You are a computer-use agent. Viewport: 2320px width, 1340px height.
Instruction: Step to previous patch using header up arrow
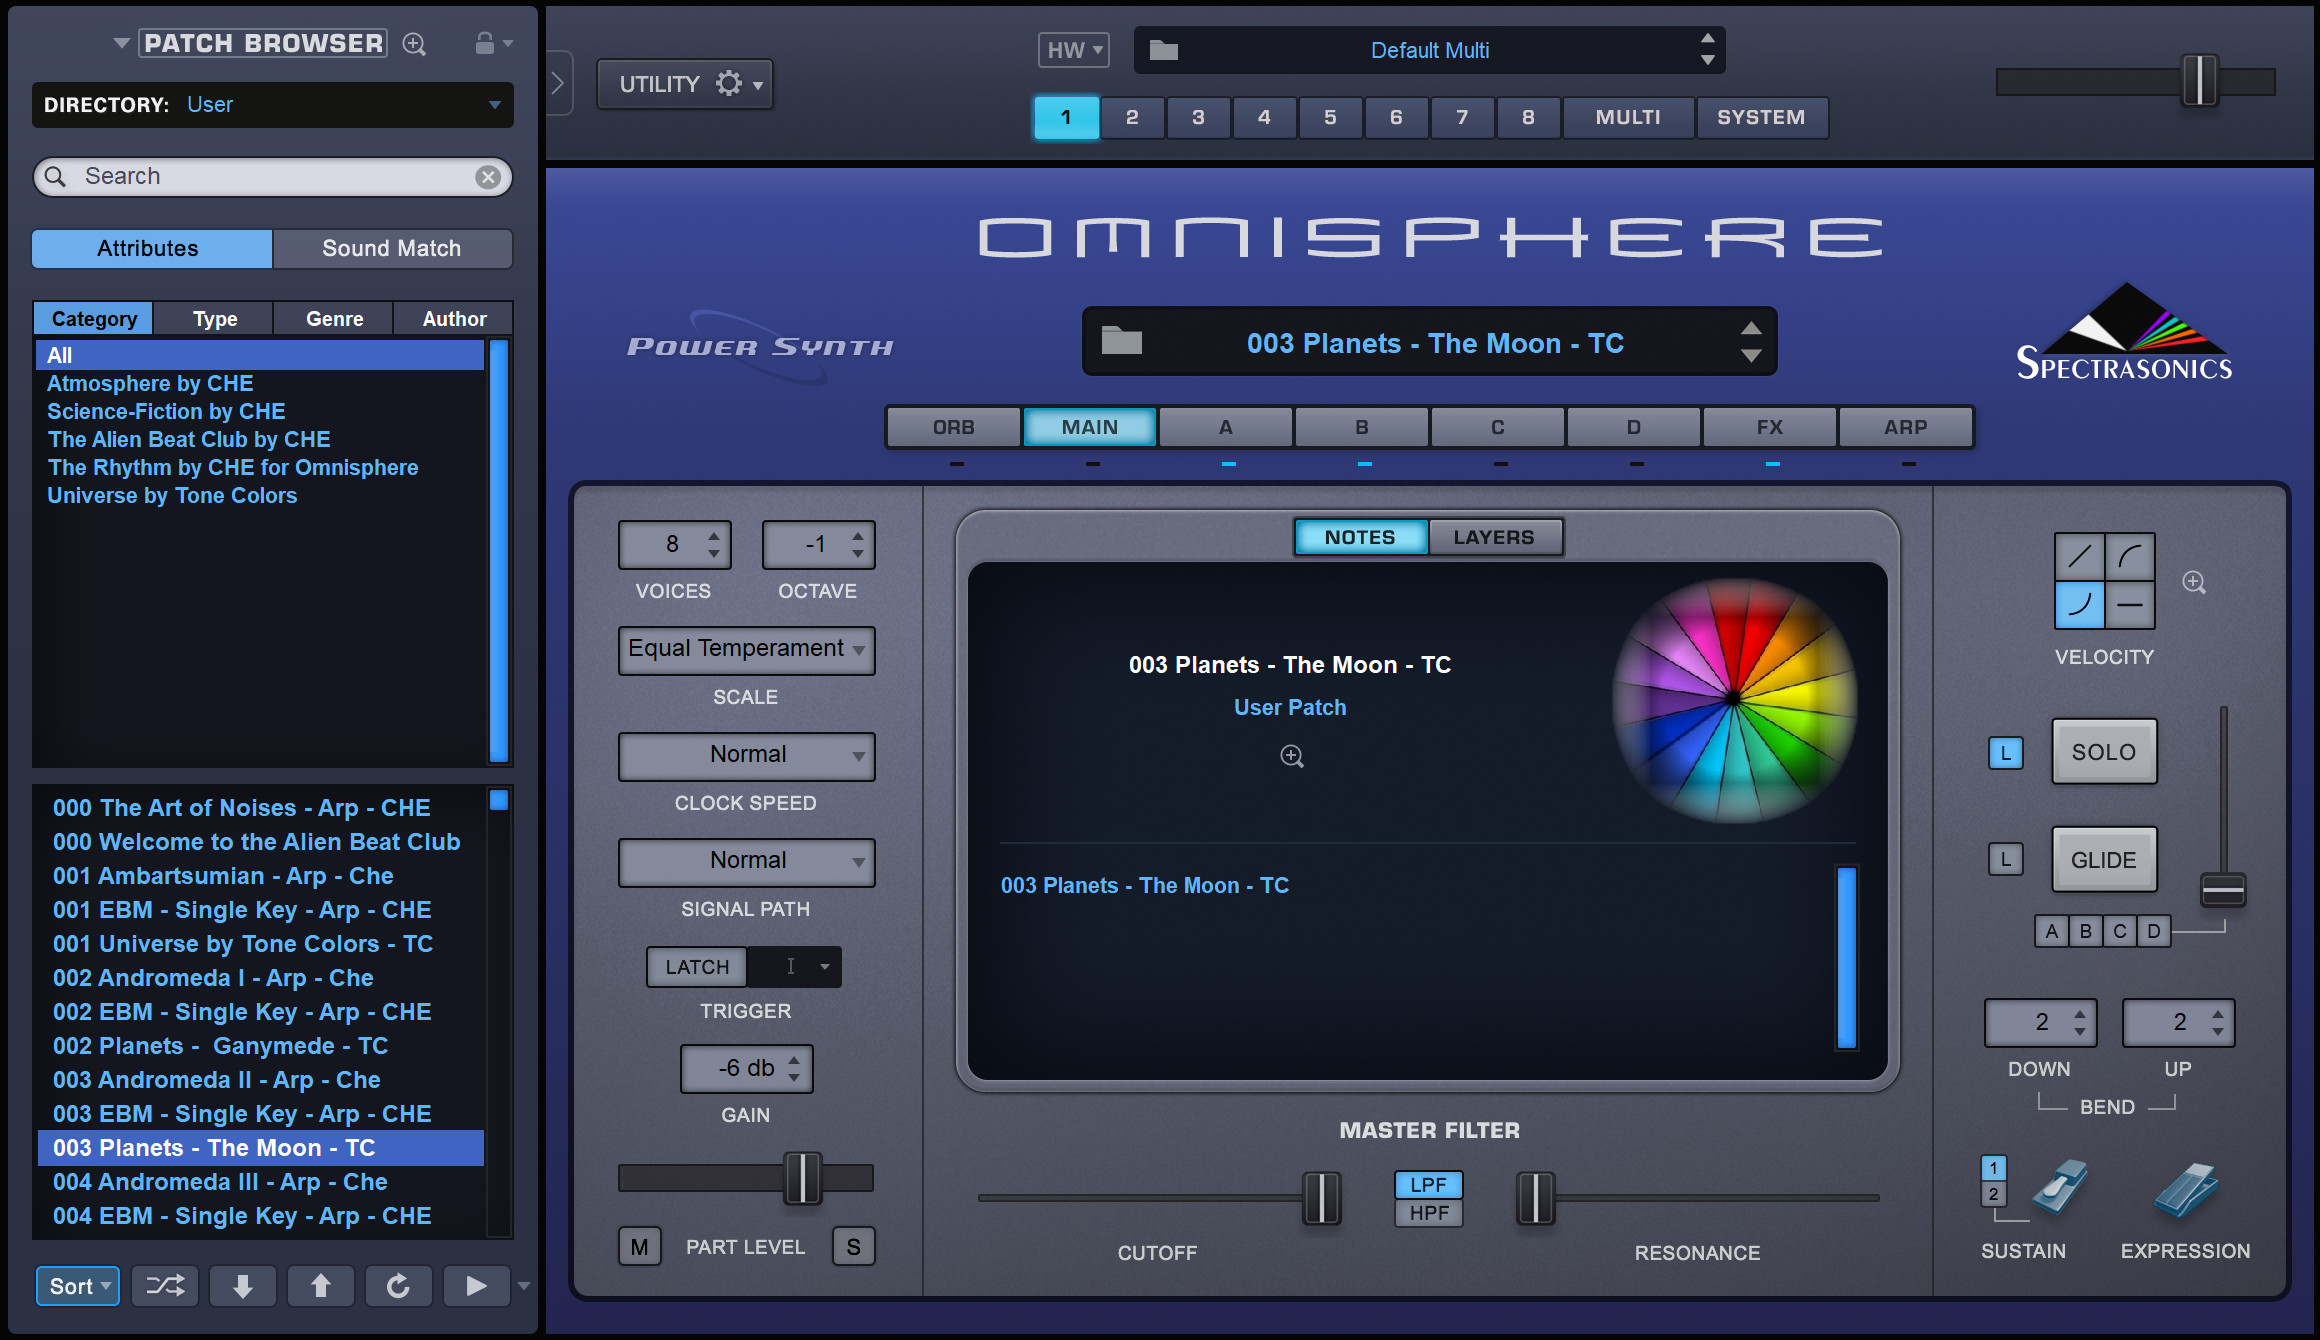[x=1751, y=328]
